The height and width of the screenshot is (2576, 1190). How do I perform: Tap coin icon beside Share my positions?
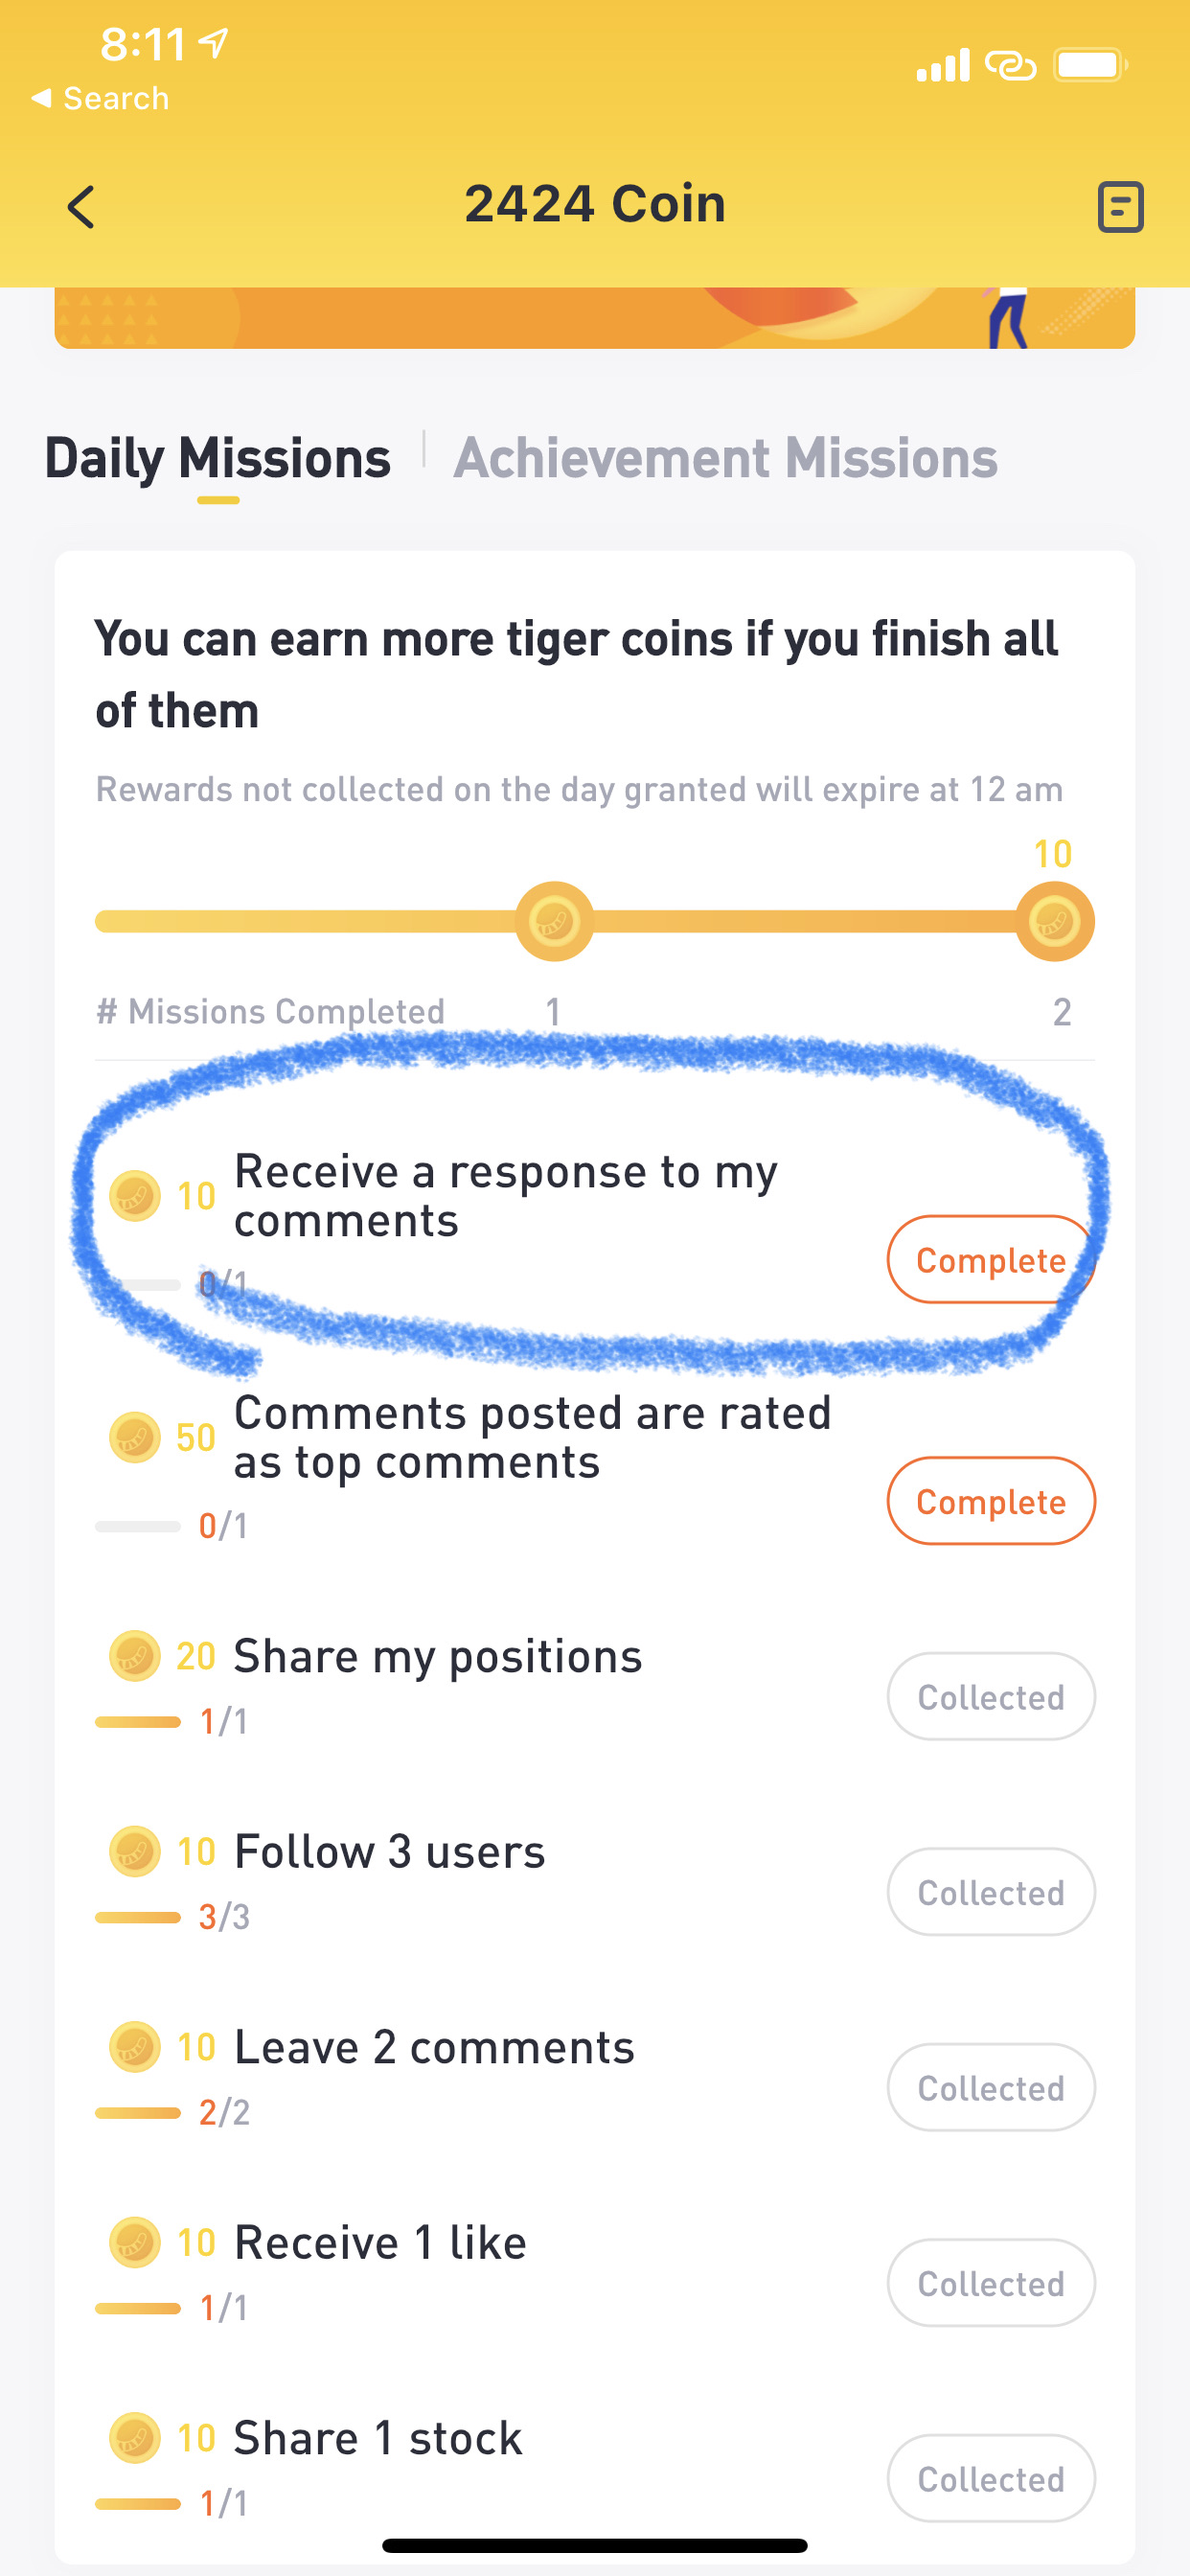pyautogui.click(x=134, y=1656)
